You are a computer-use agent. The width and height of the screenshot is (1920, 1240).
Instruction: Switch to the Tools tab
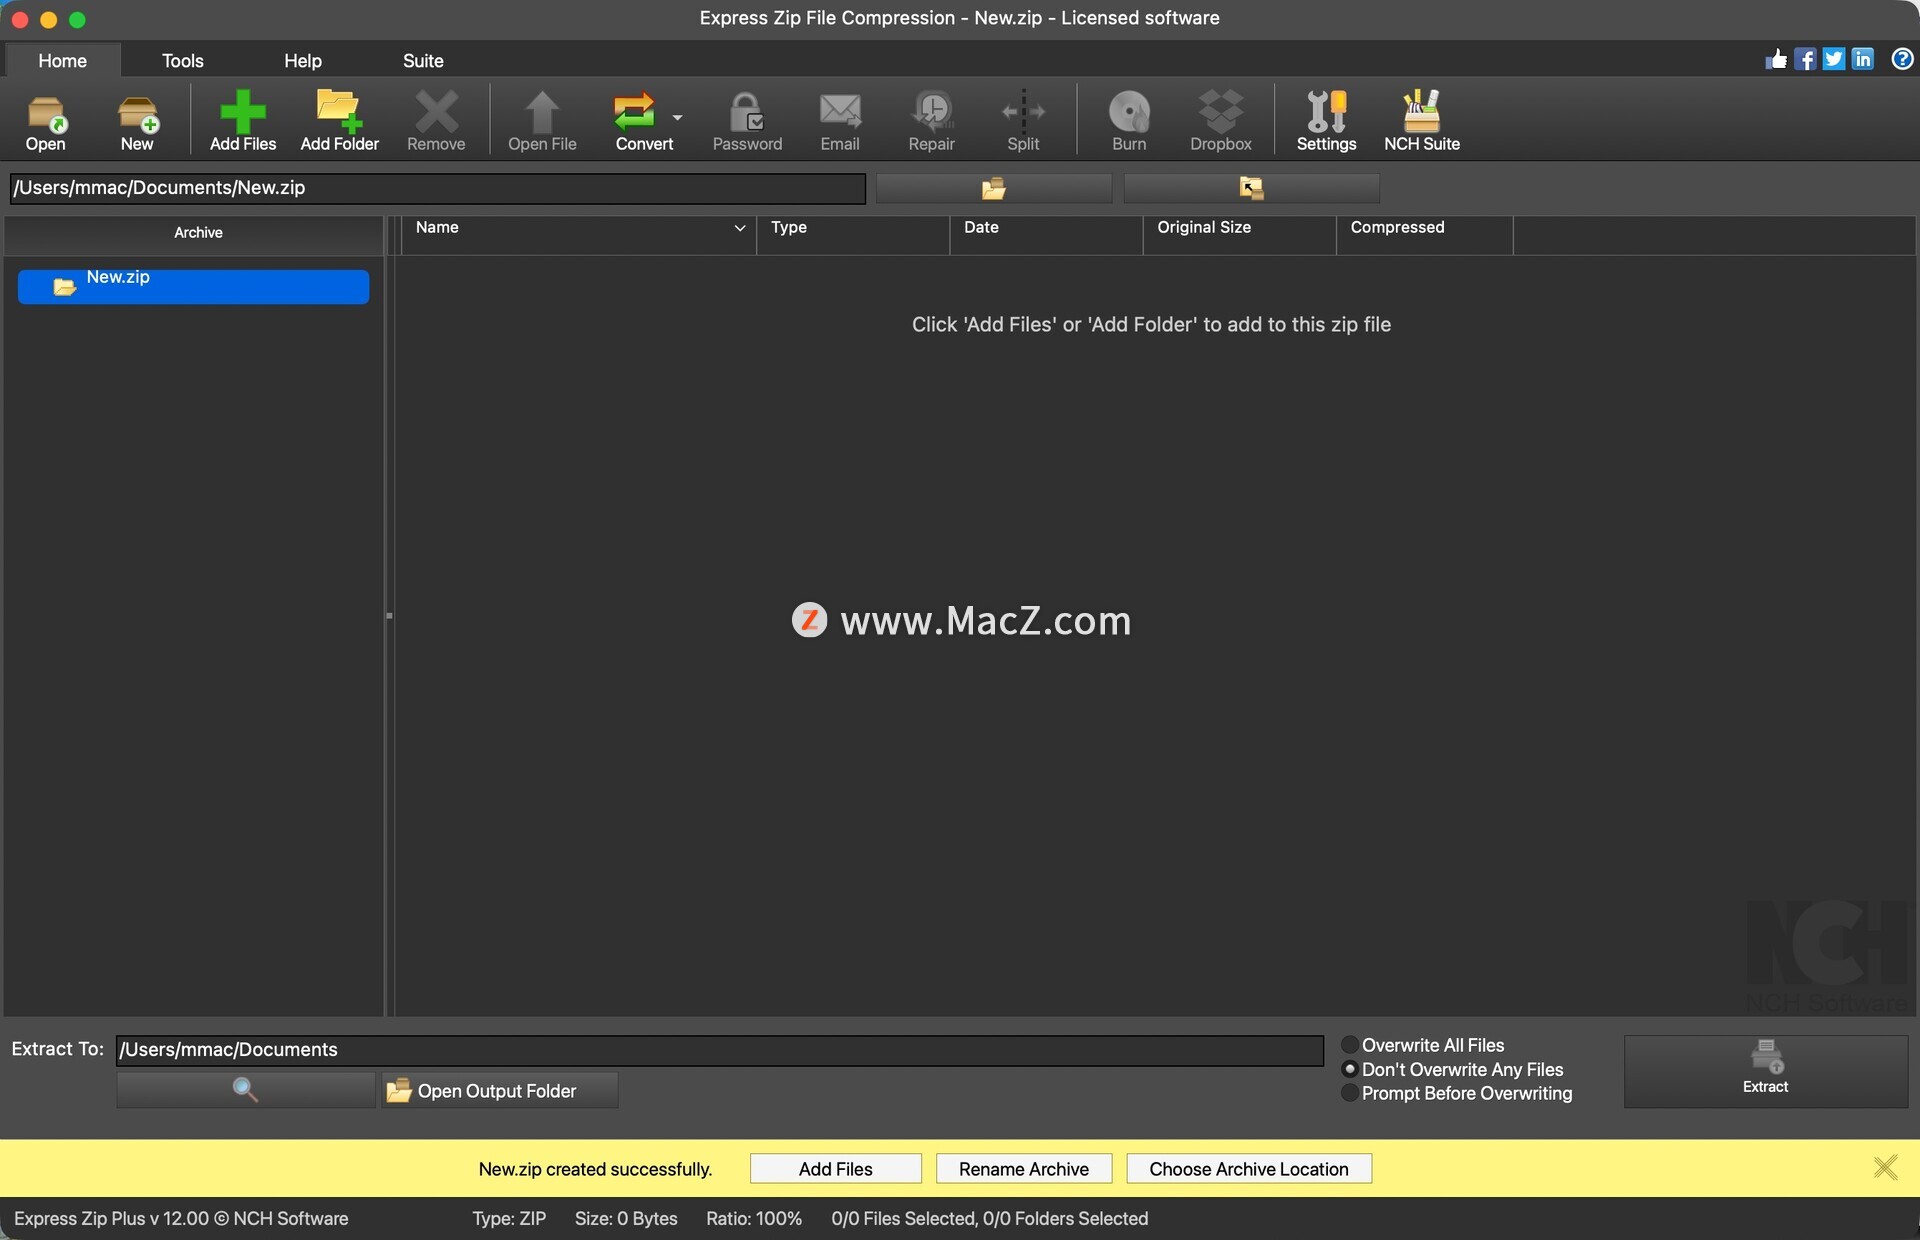(182, 61)
